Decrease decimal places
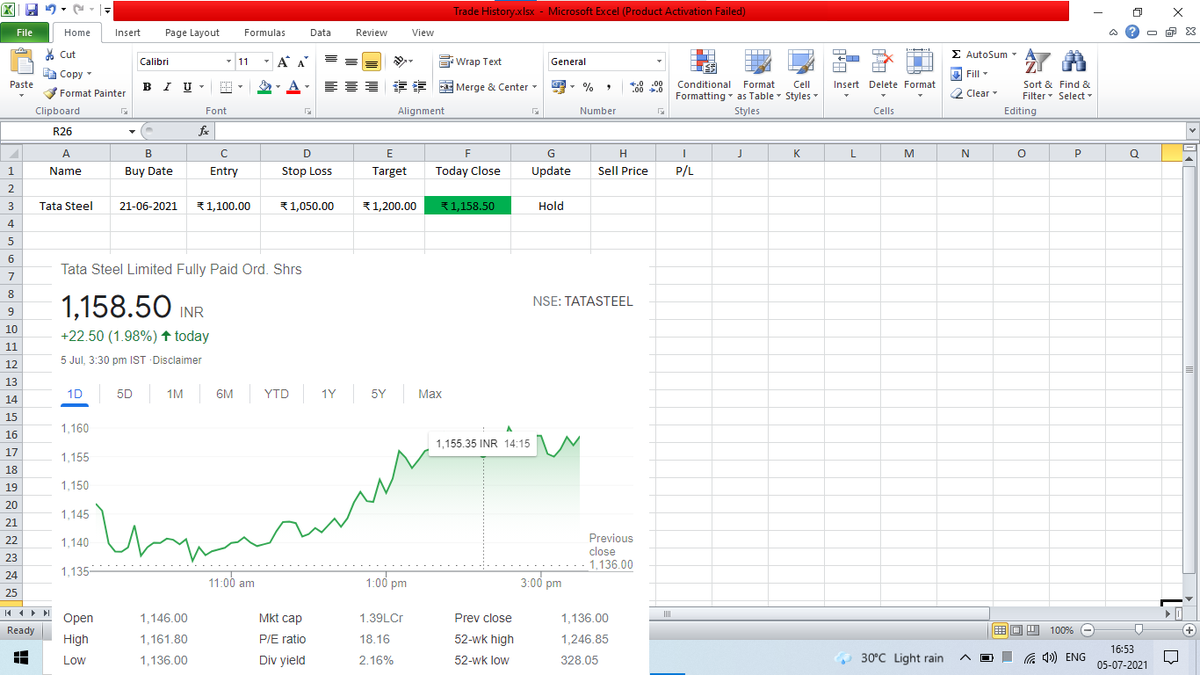Screen dimensions: 1200x675 click(x=656, y=87)
